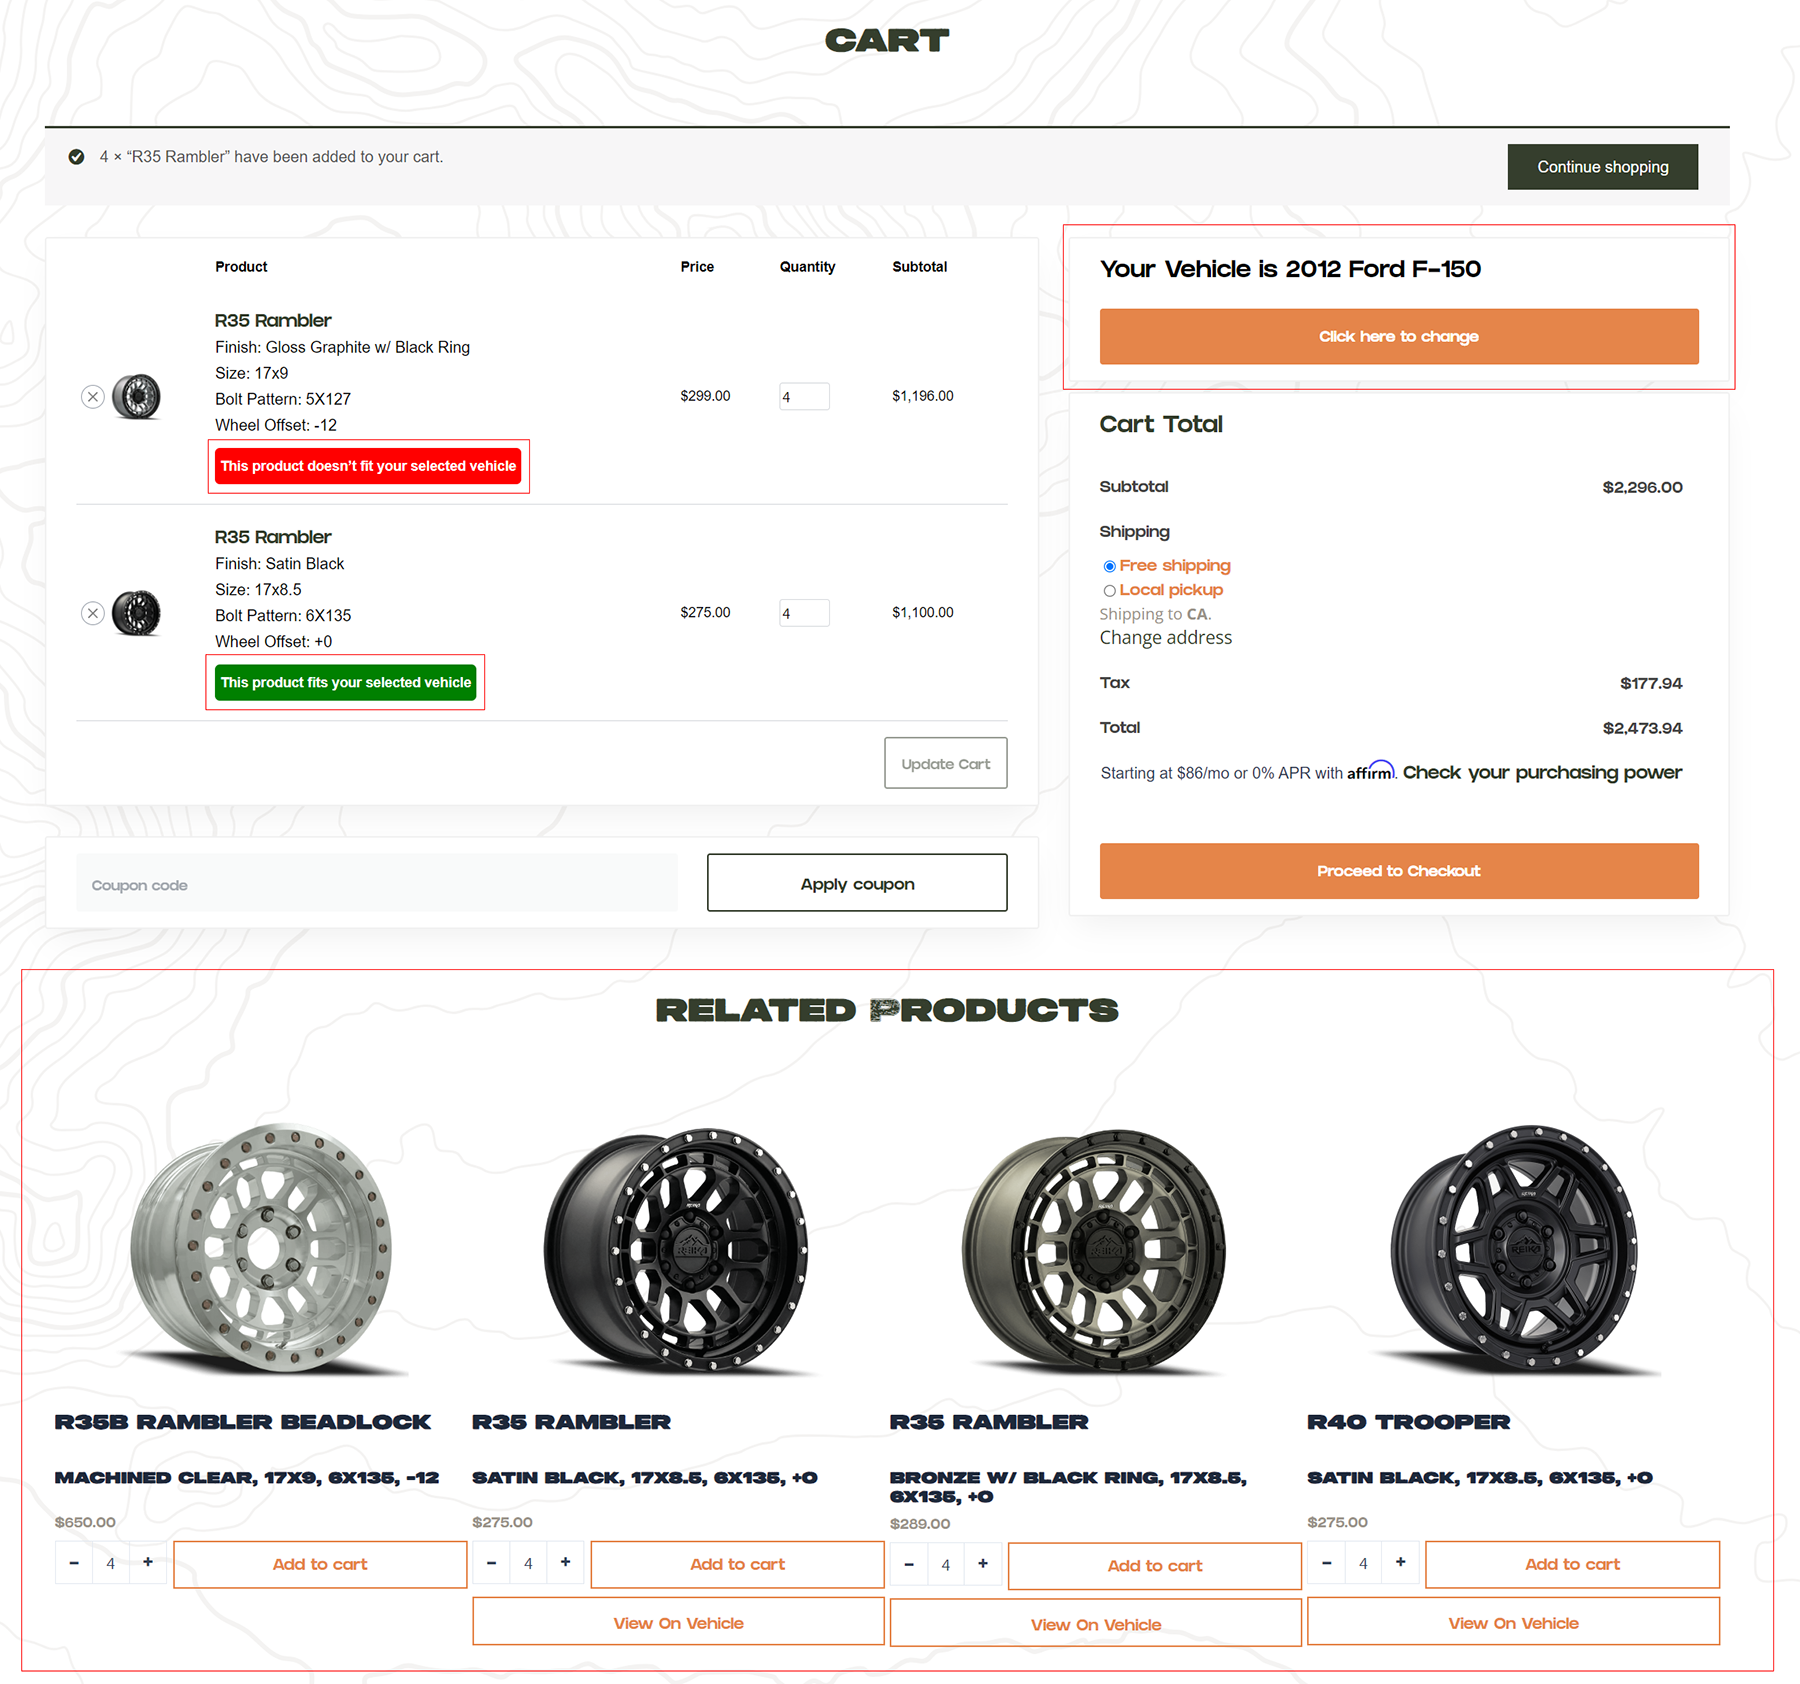
Task: Click the red doesn't fit vehicle badge
Action: click(x=368, y=466)
